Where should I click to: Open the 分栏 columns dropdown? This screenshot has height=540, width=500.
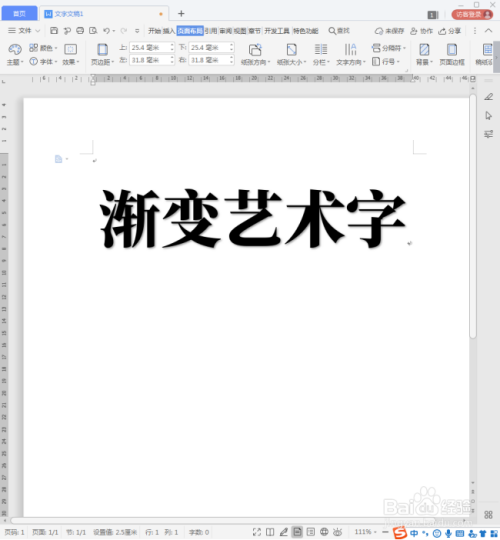[321, 54]
